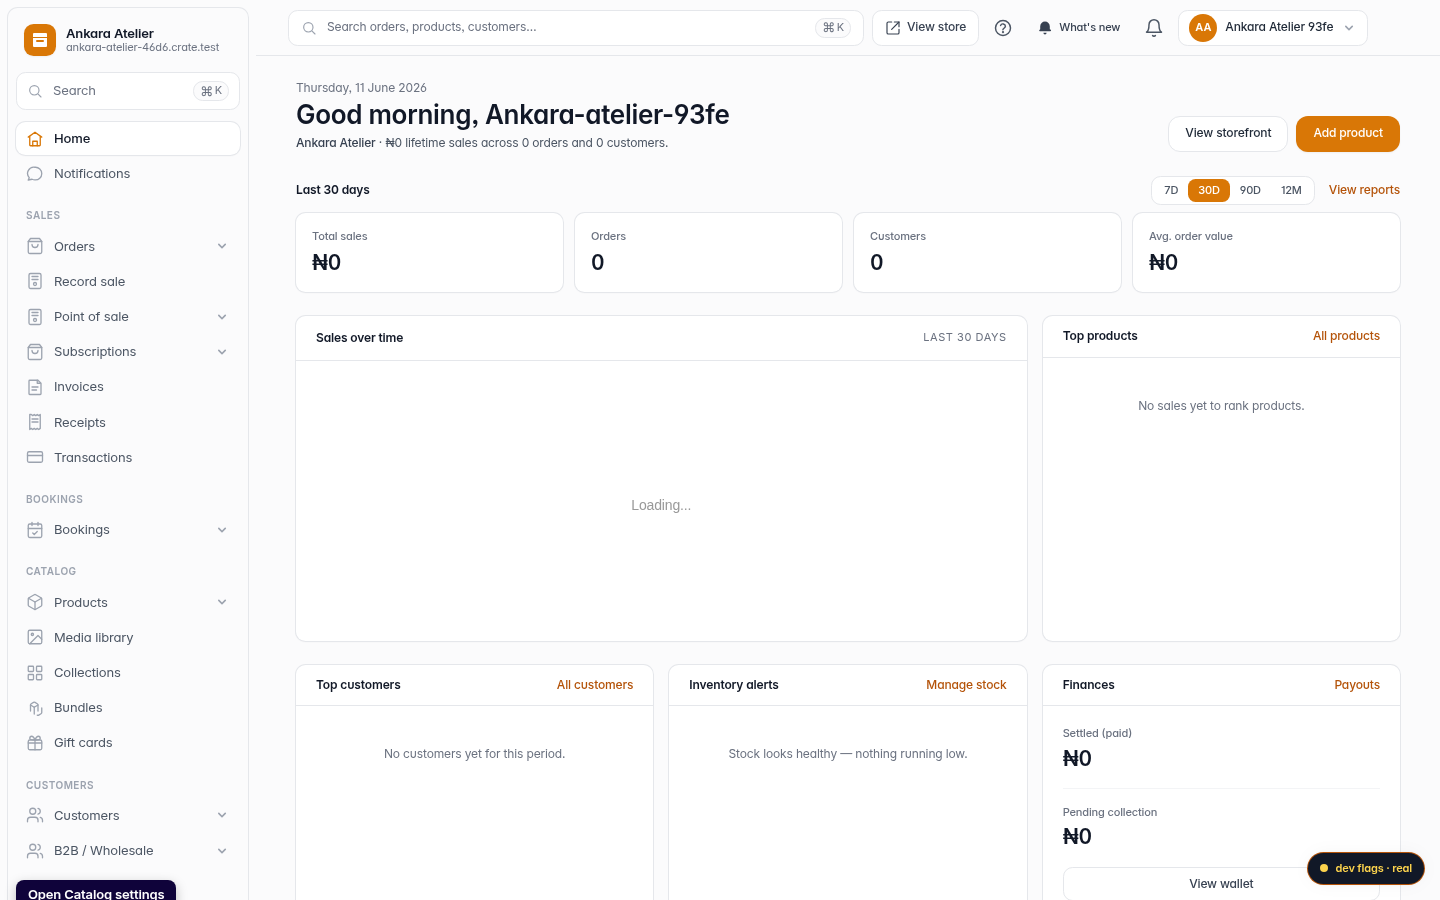The image size is (1440, 900).
Task: Open the What's new announcements
Action: (1079, 28)
